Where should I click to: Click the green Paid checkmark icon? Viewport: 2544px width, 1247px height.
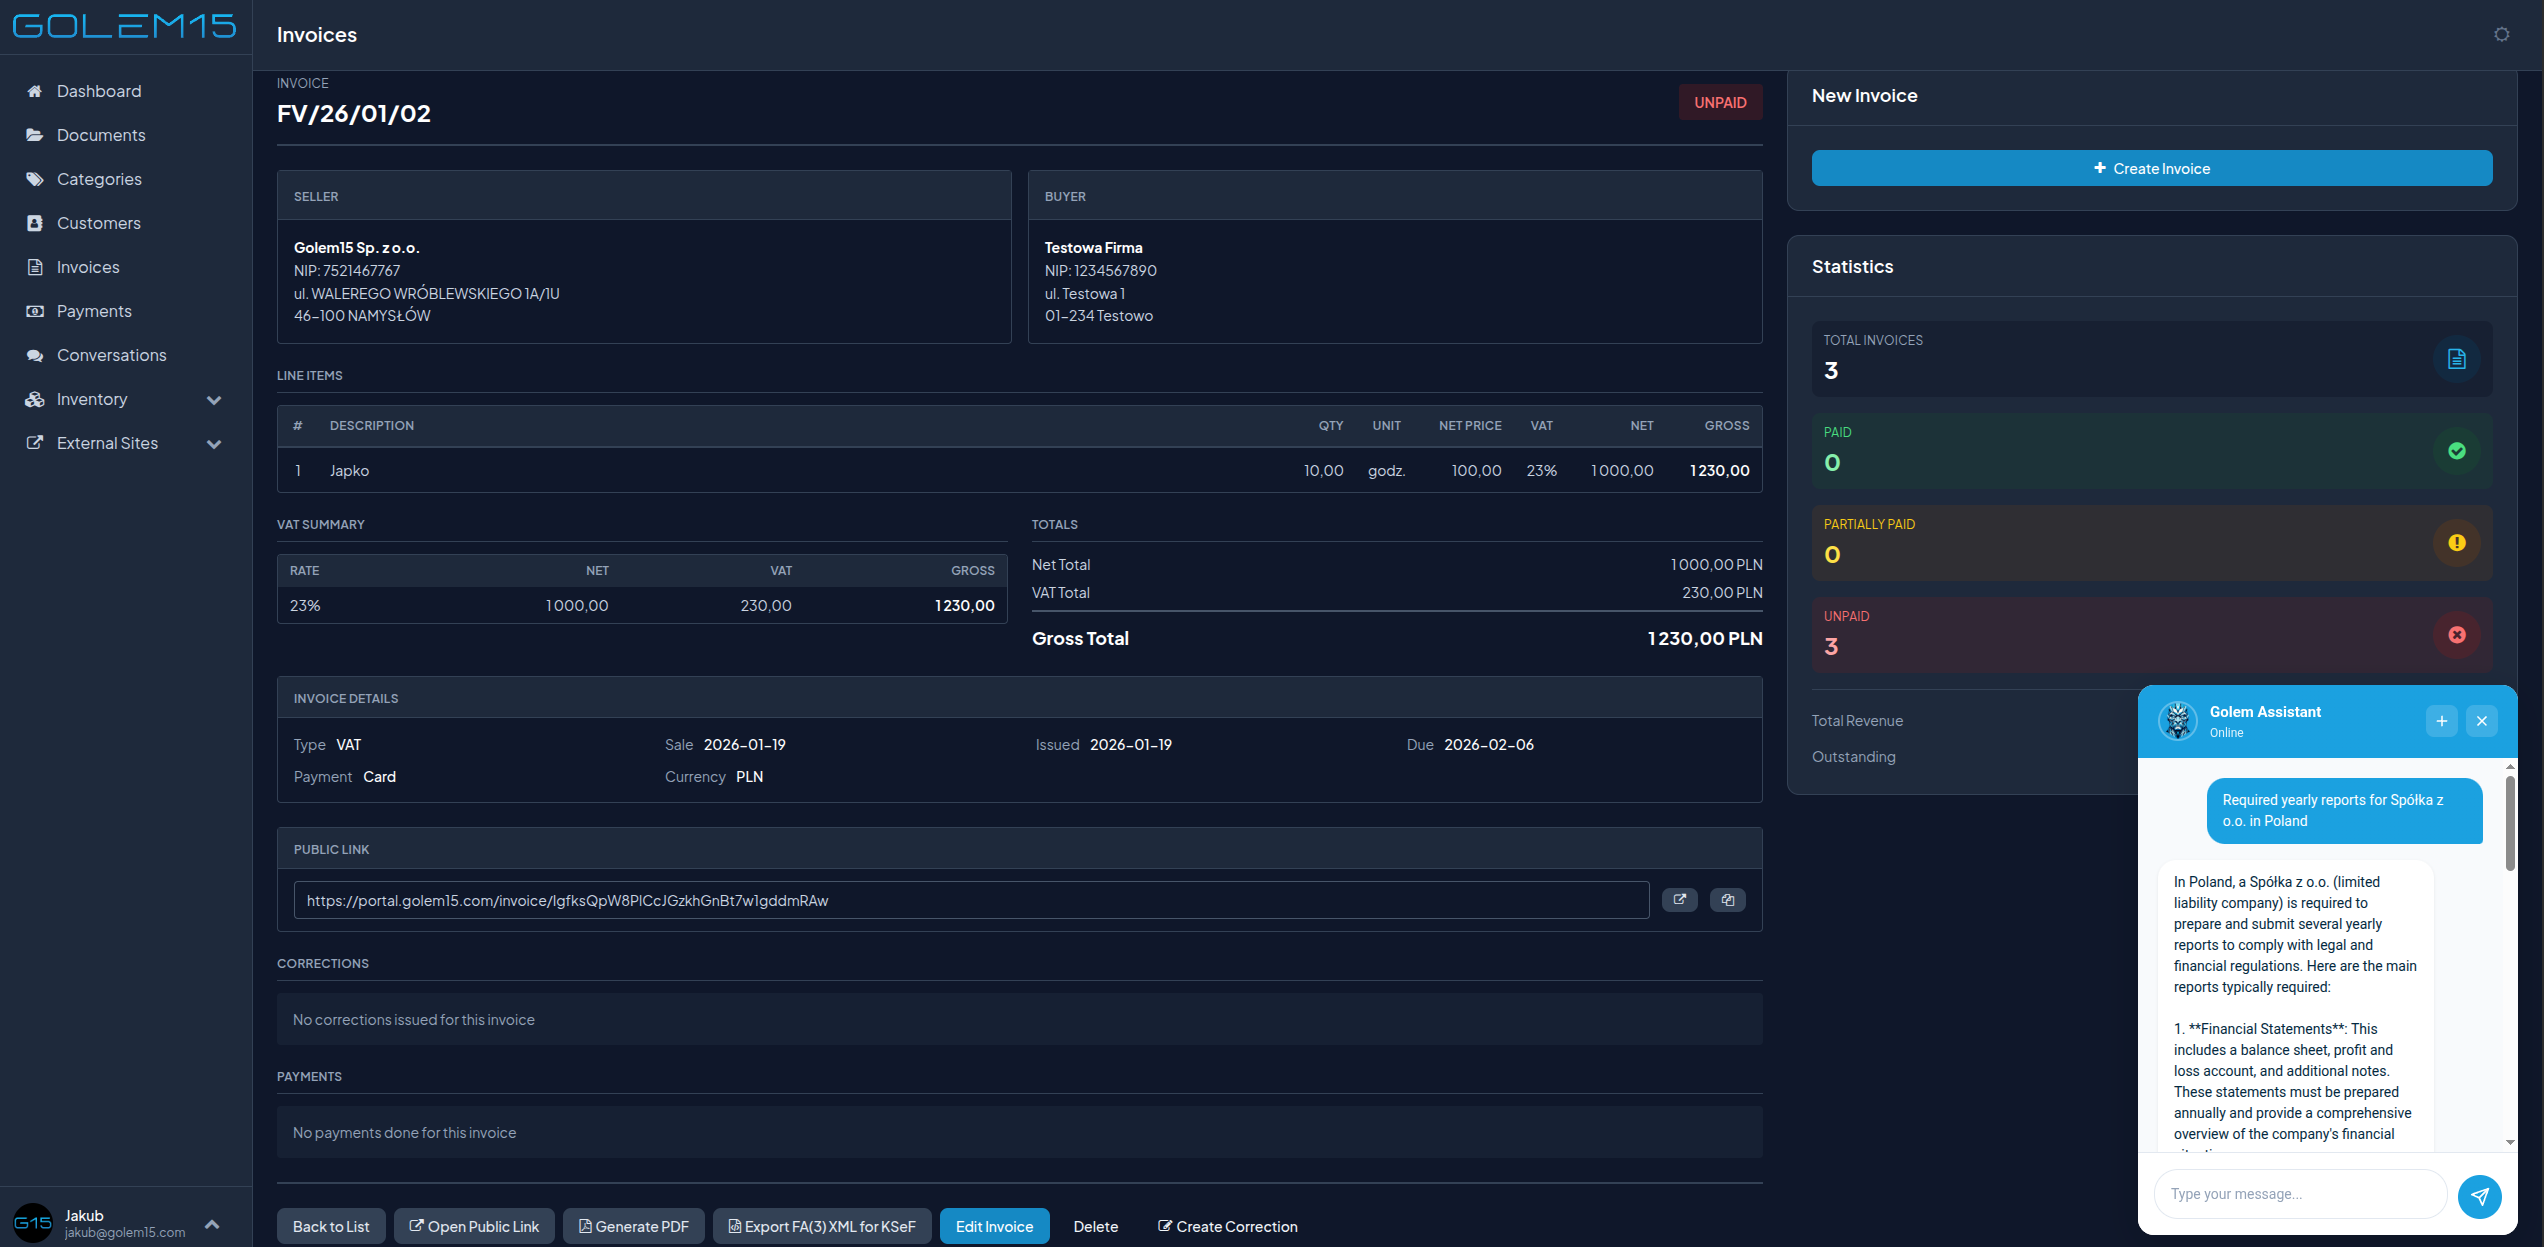click(2456, 451)
